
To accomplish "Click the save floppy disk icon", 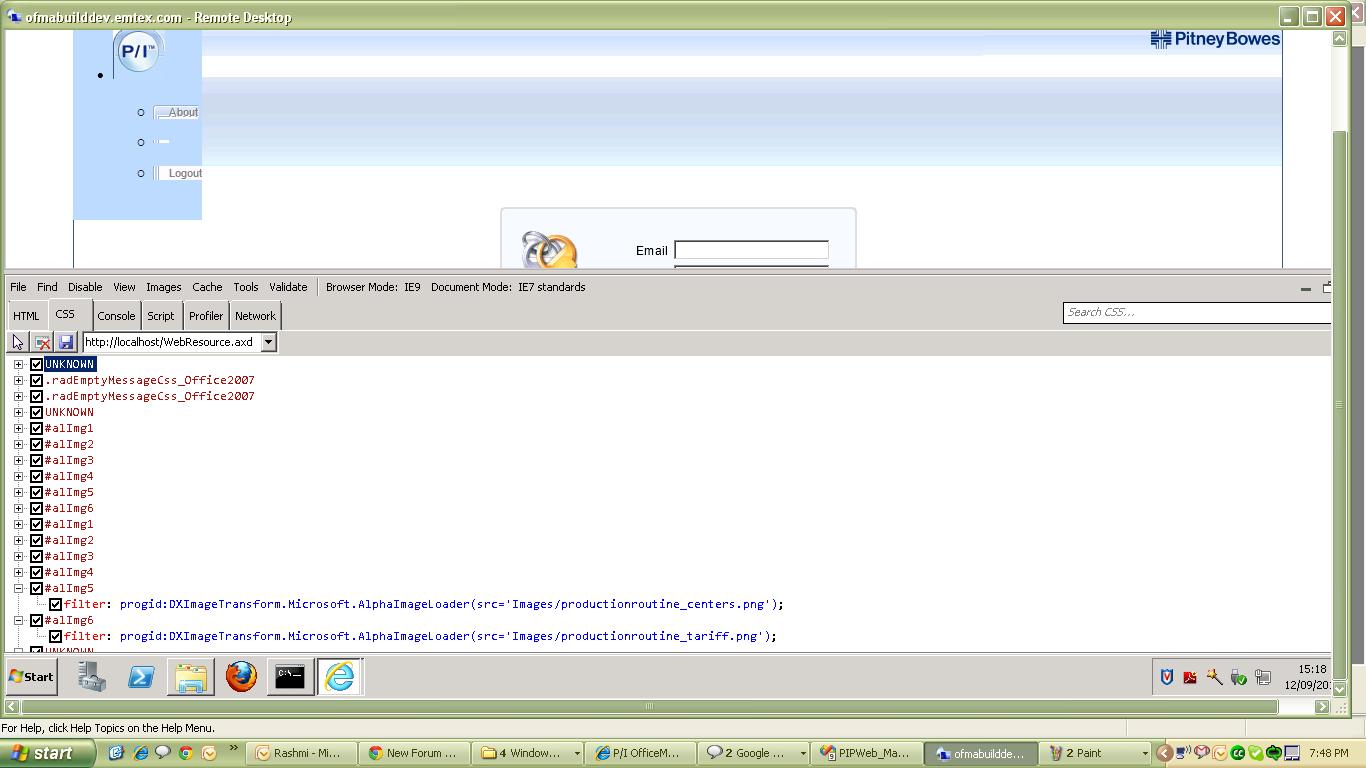I will coord(66,342).
